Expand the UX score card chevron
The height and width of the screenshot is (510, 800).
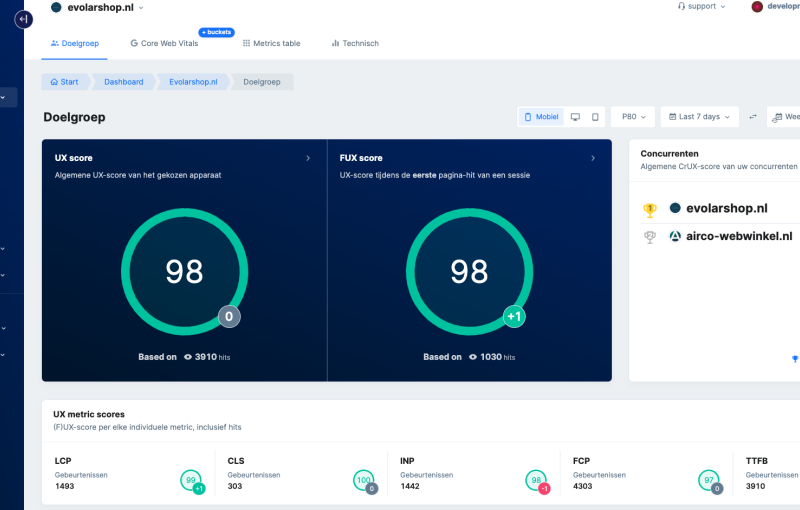click(x=308, y=158)
